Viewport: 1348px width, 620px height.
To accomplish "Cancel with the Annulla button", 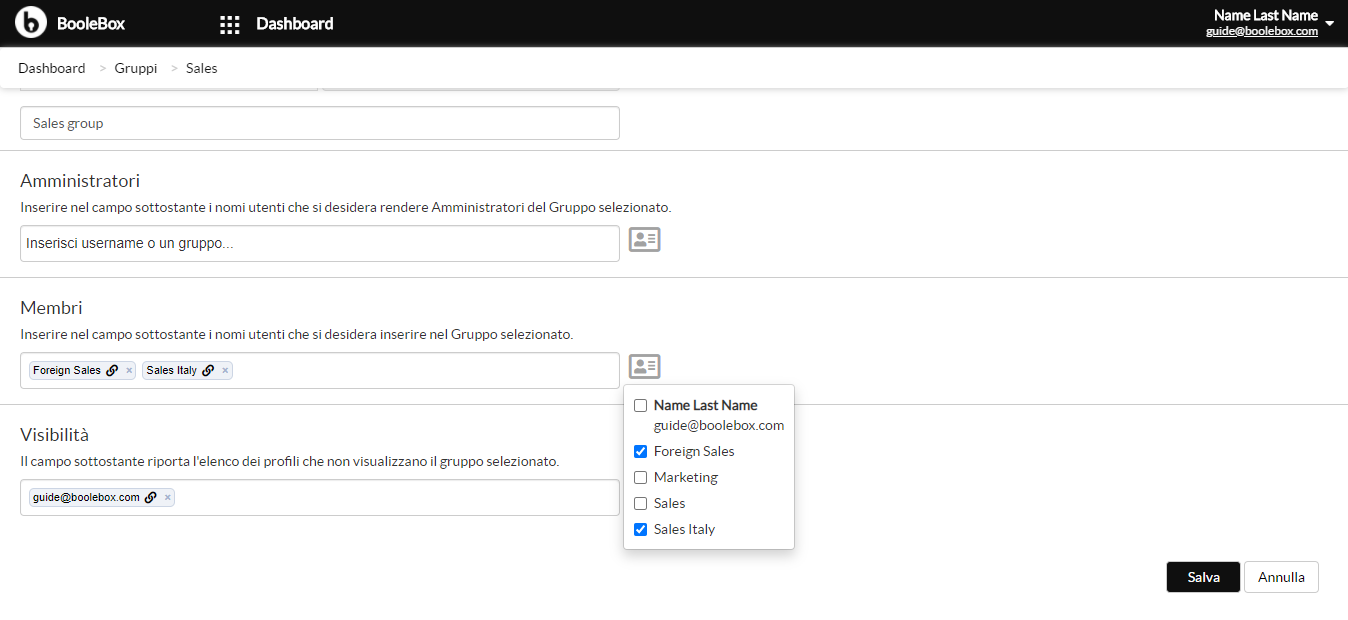I will (x=1281, y=577).
